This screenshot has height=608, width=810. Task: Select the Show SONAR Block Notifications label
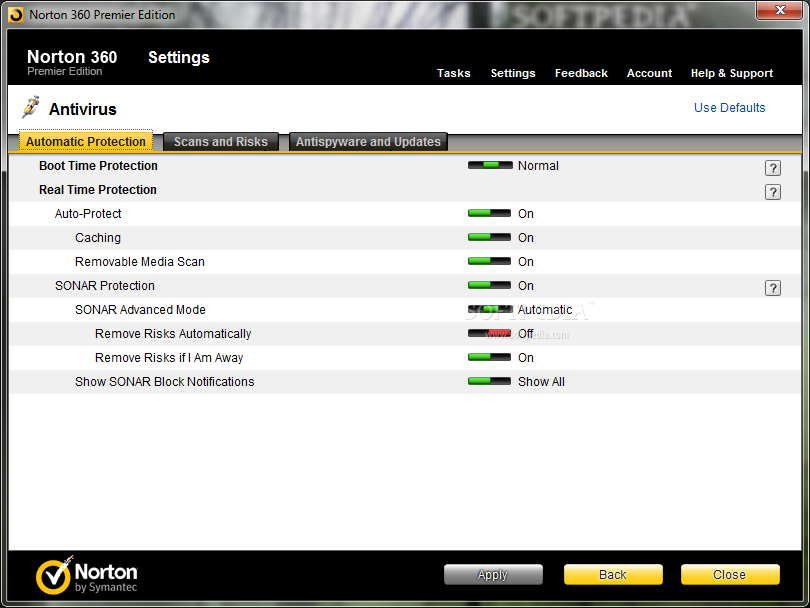(164, 382)
